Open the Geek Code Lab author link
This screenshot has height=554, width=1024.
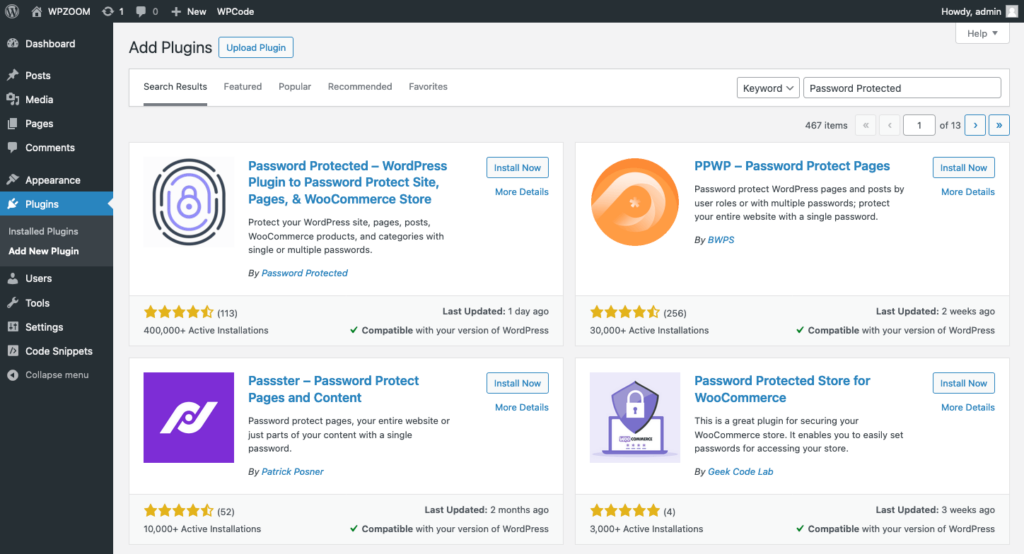click(740, 472)
